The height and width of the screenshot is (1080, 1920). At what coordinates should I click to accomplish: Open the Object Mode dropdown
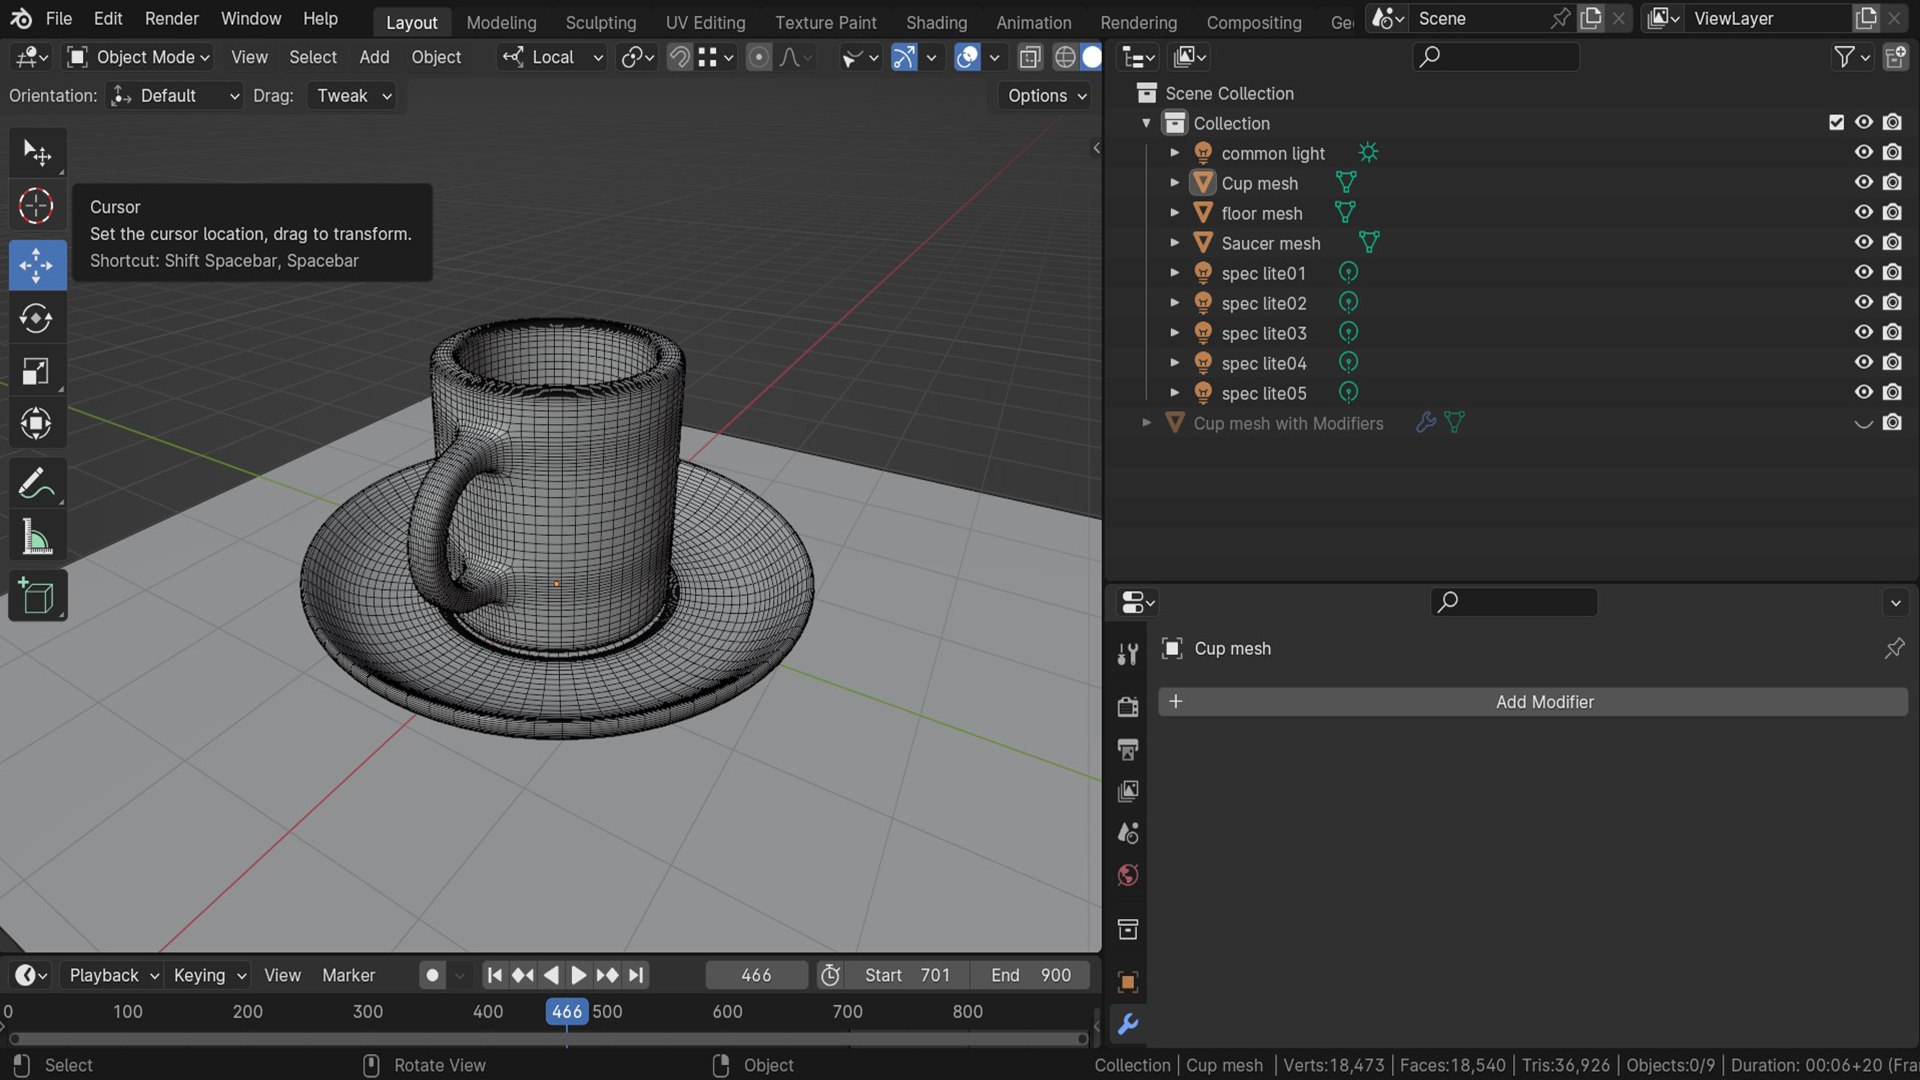[138, 57]
